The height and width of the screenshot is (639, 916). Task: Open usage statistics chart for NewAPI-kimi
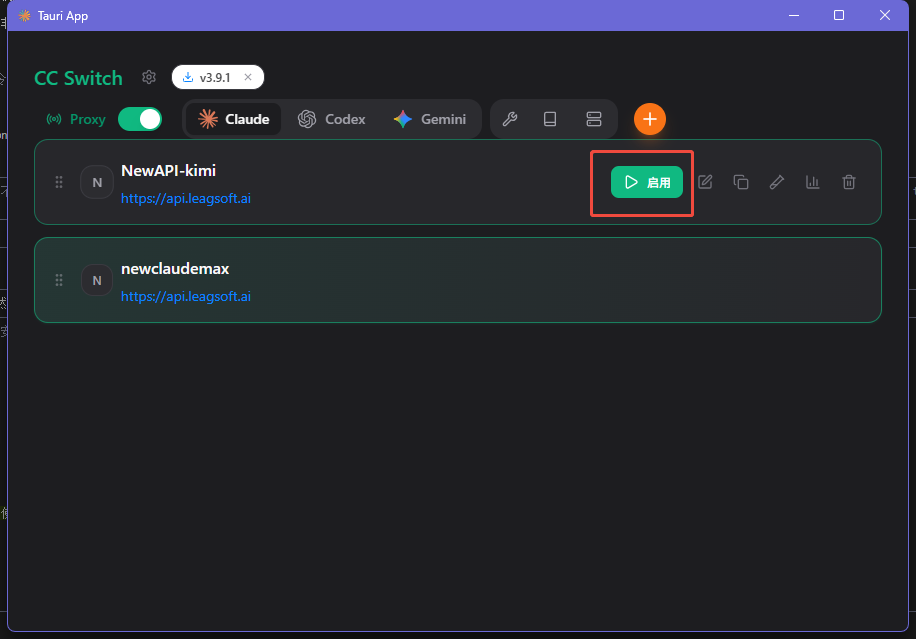(813, 182)
